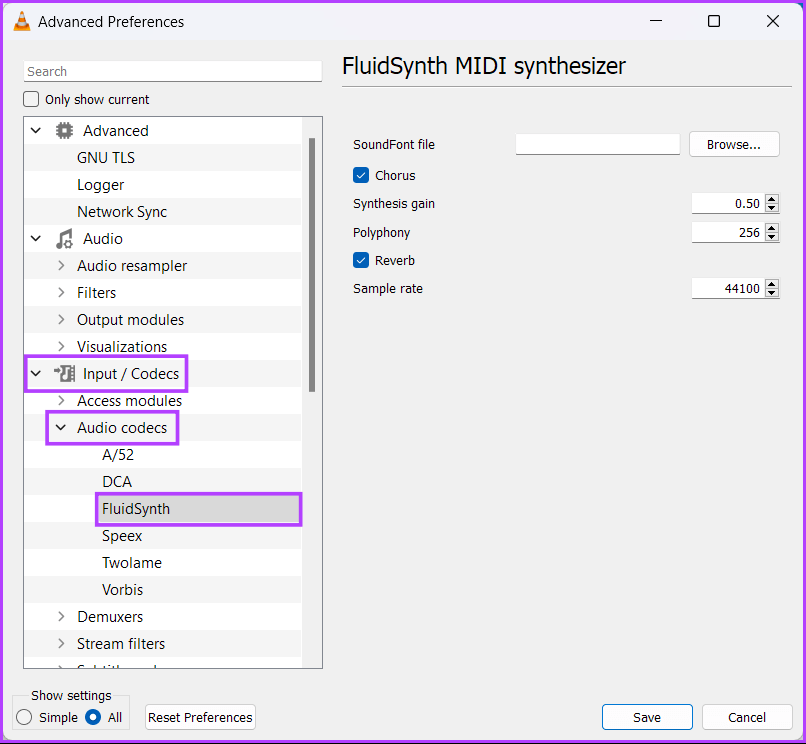Click the tree panel vertical scrollbar

[x=312, y=265]
